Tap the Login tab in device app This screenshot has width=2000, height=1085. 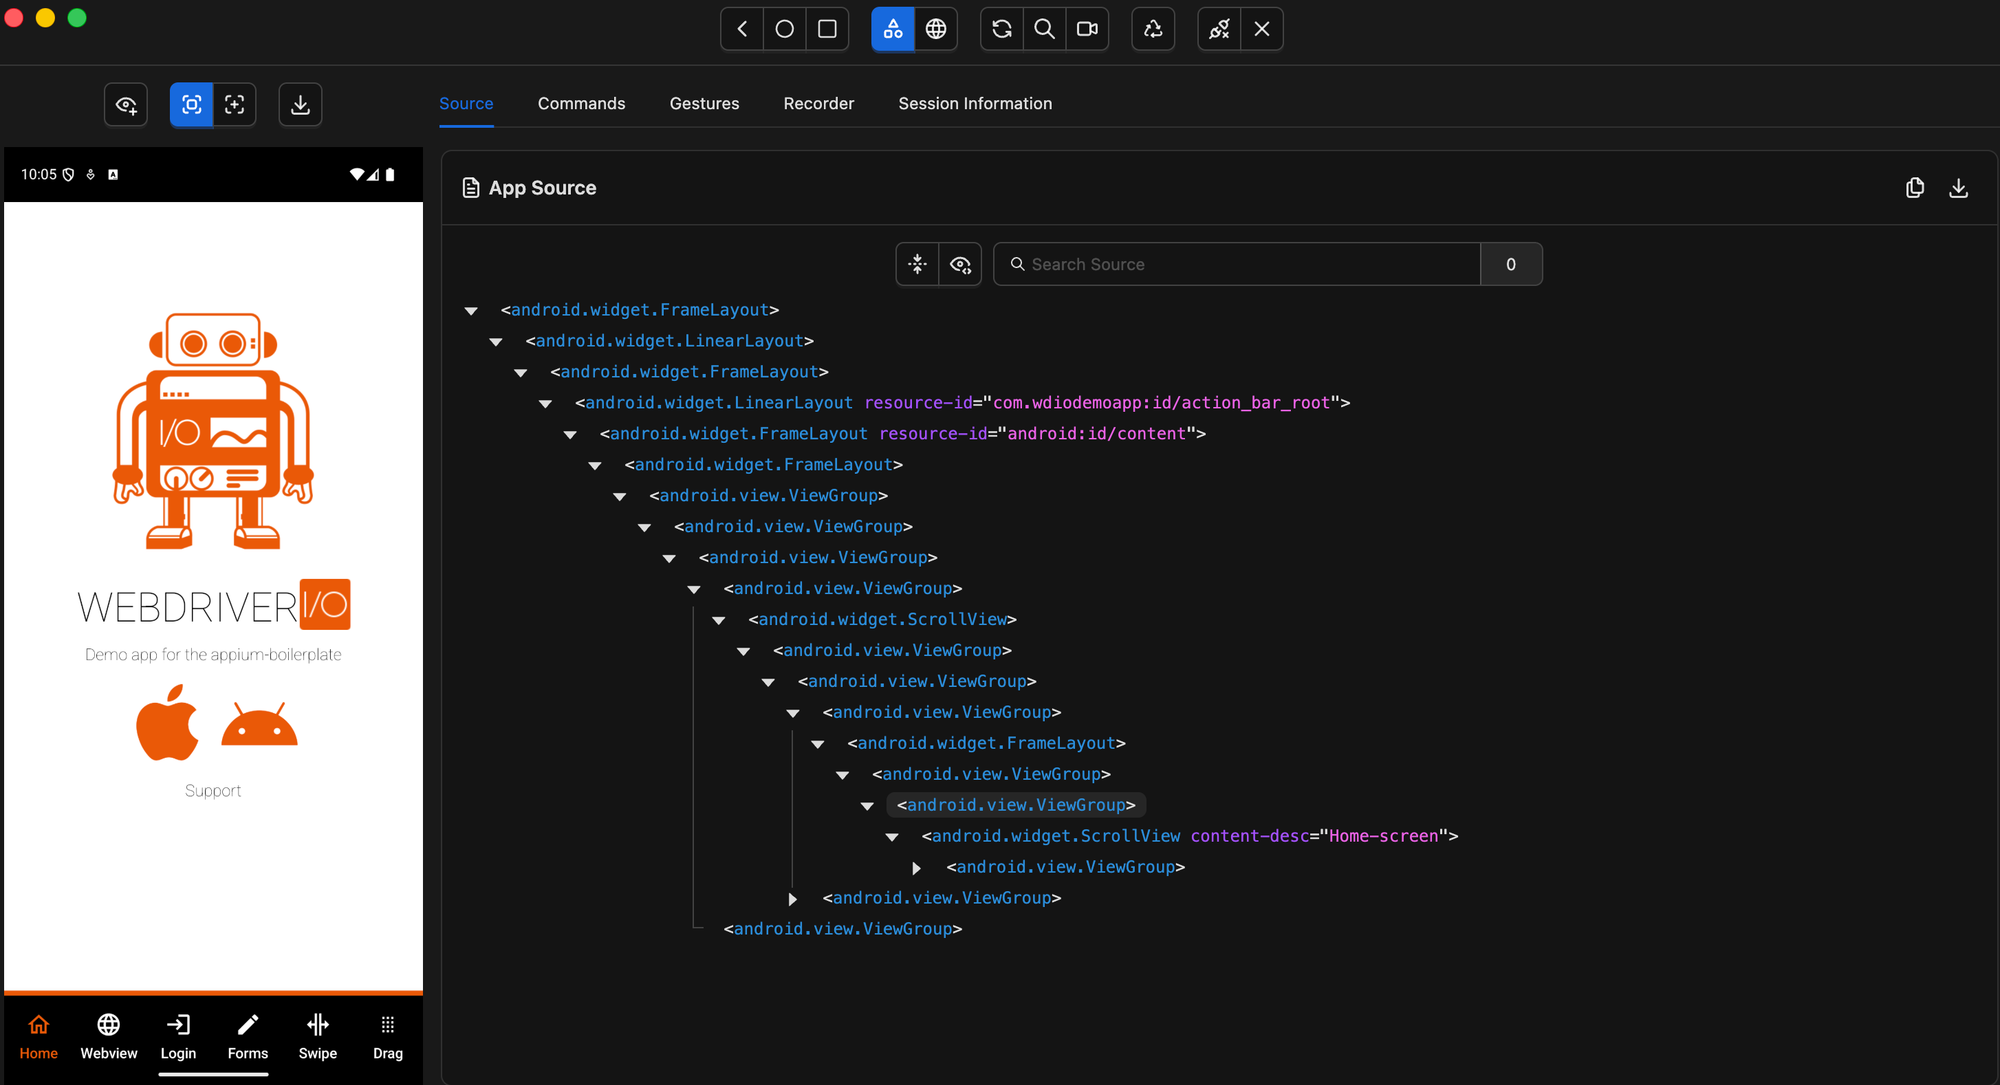pos(178,1036)
